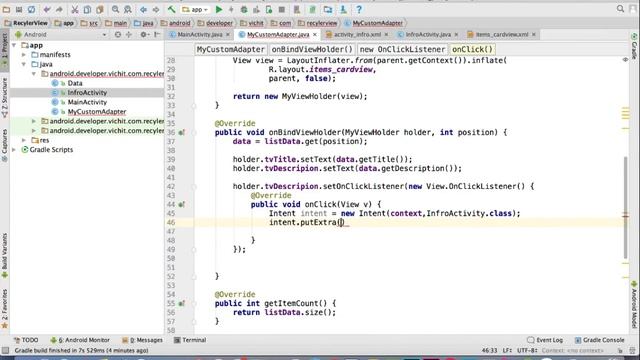Click the Copy toolbar icon
Viewport: 640px width, 360px height.
(87, 9)
